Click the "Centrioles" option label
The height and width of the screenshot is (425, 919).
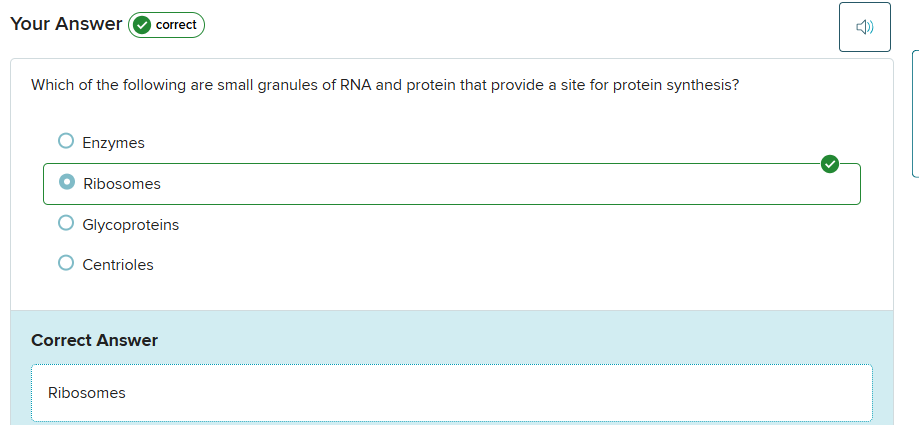117,265
